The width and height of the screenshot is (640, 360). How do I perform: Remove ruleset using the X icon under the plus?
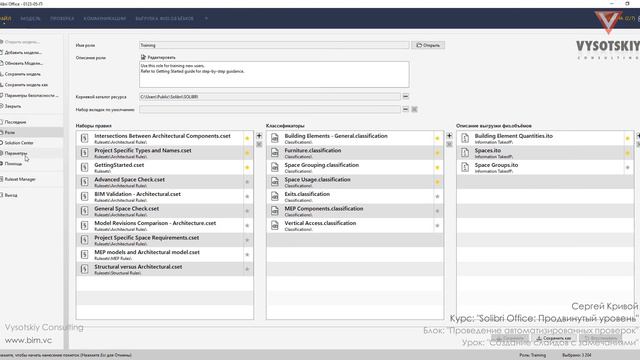pyautogui.click(x=259, y=144)
